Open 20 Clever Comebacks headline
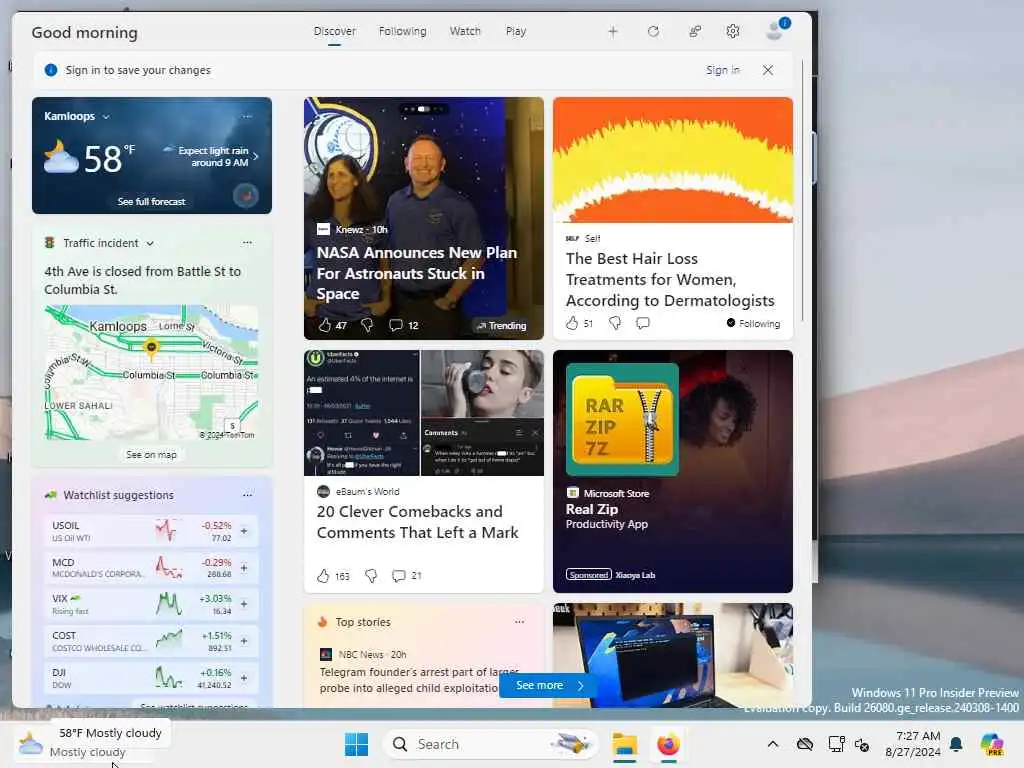 (x=417, y=522)
